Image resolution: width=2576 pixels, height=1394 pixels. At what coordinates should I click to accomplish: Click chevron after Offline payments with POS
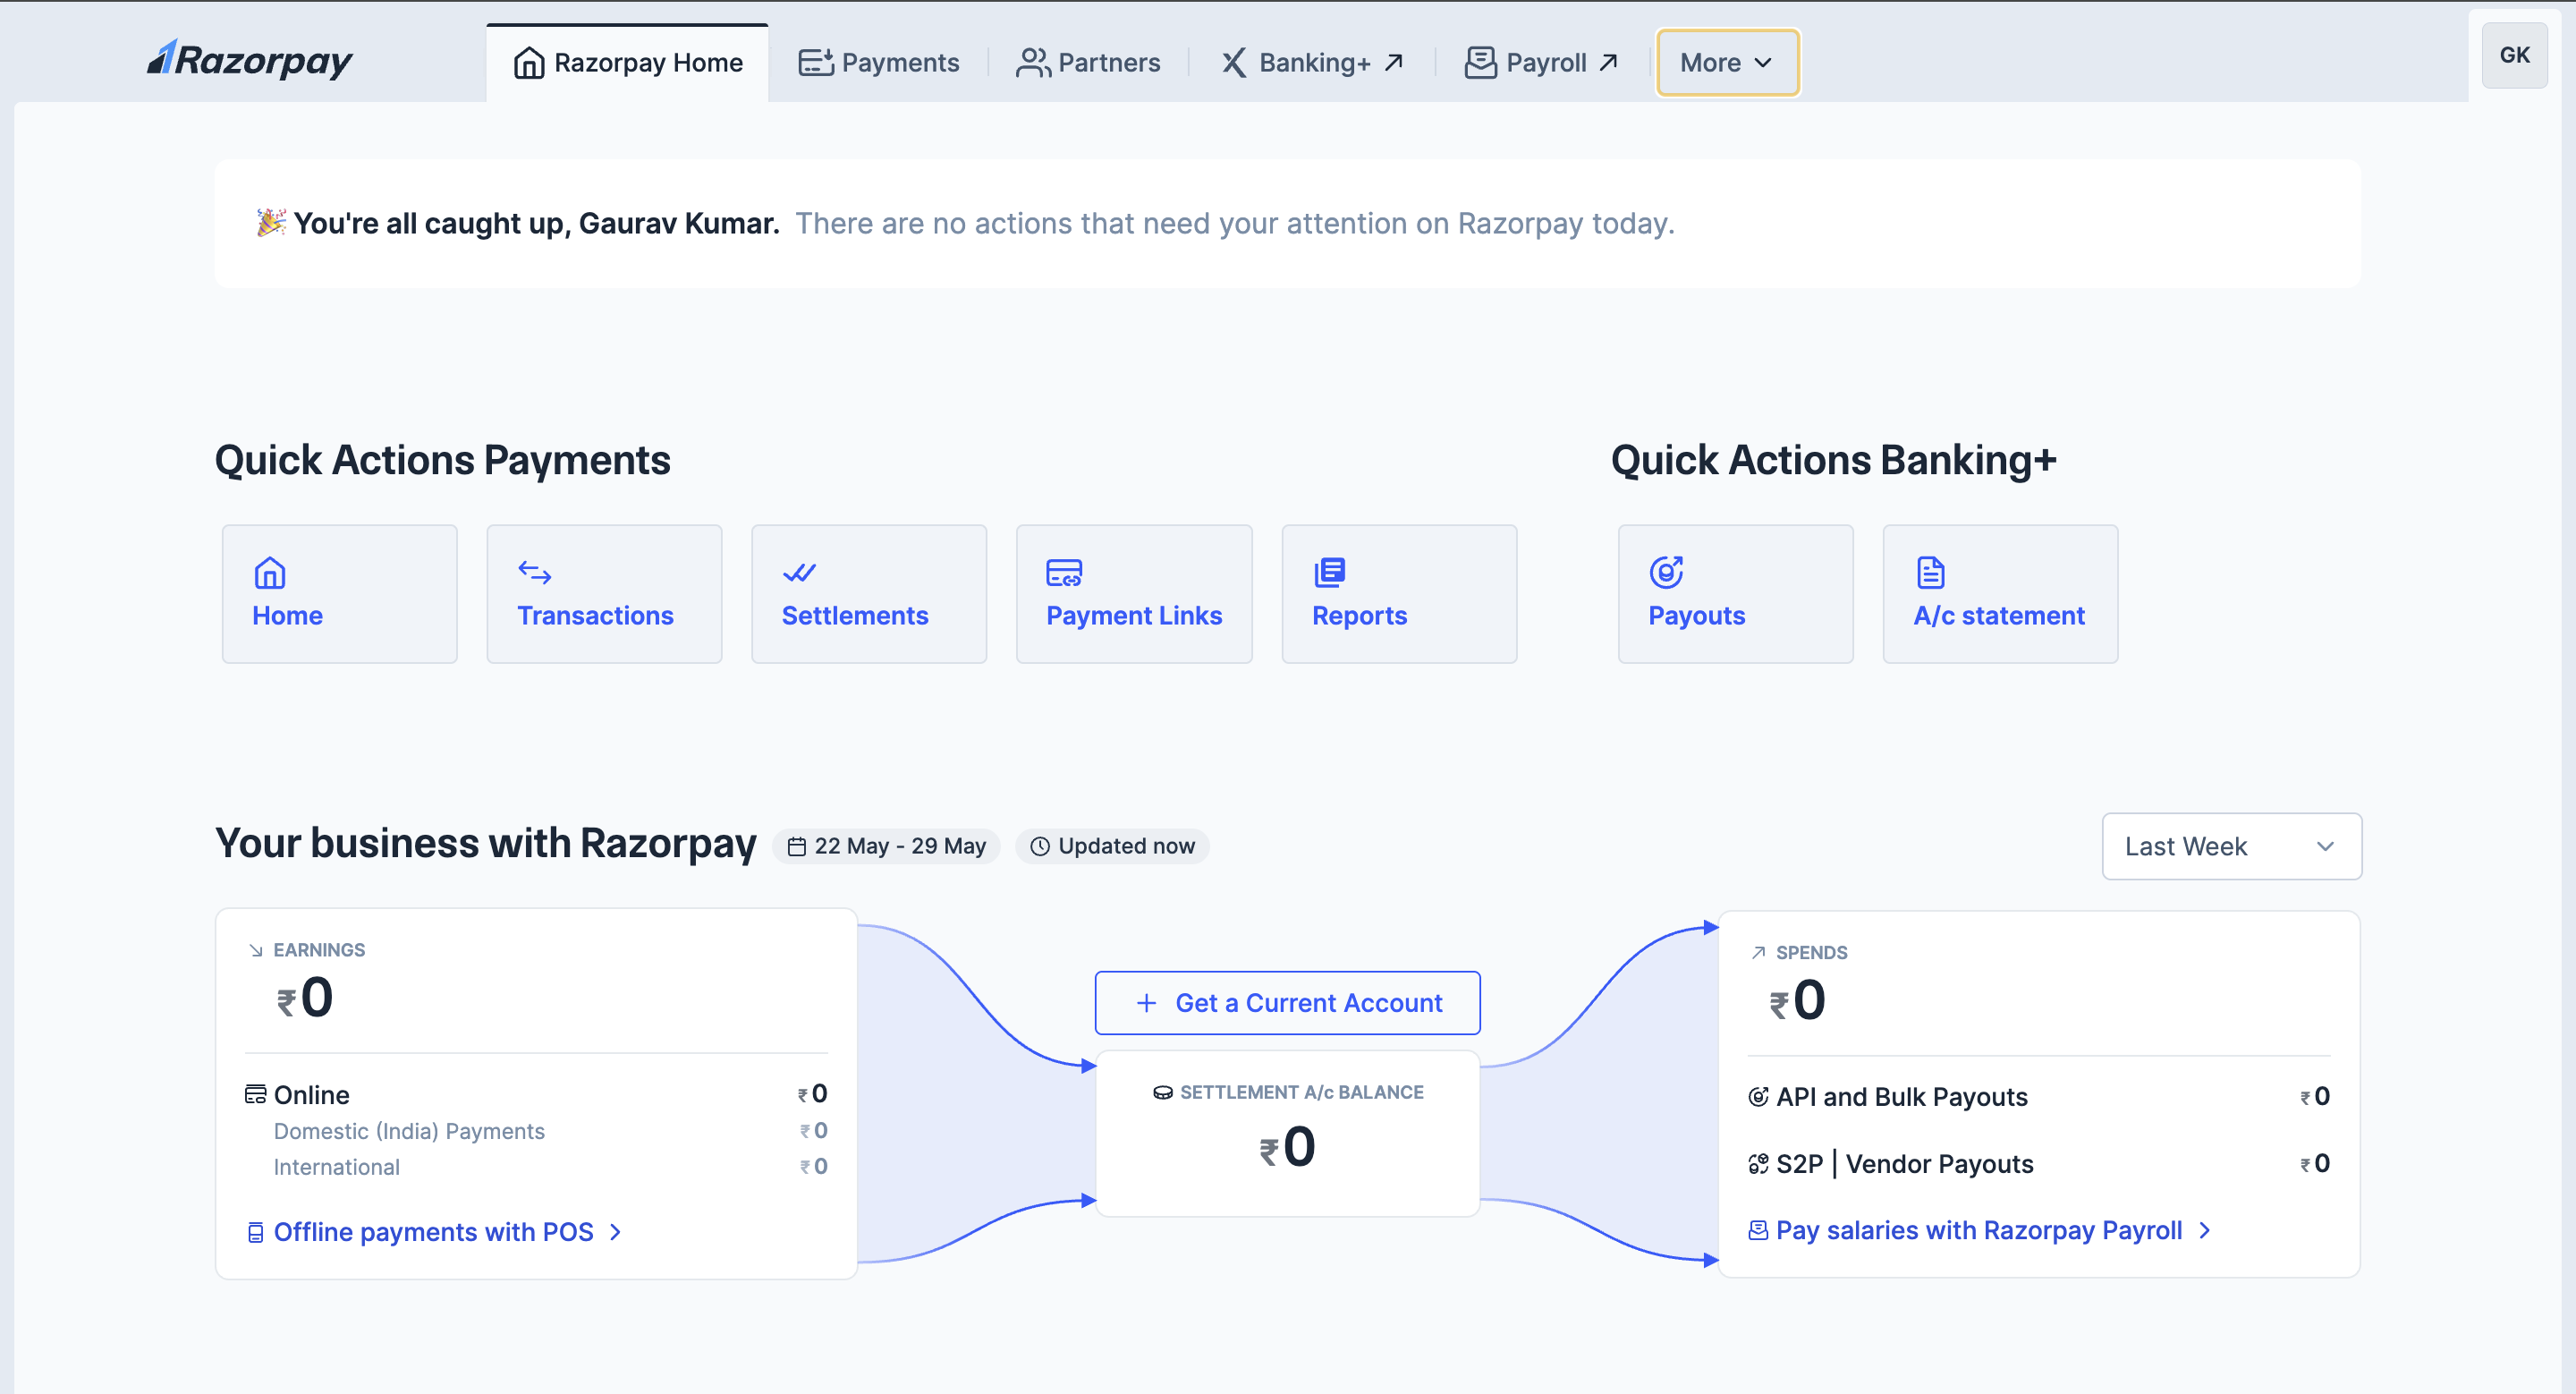tap(616, 1233)
